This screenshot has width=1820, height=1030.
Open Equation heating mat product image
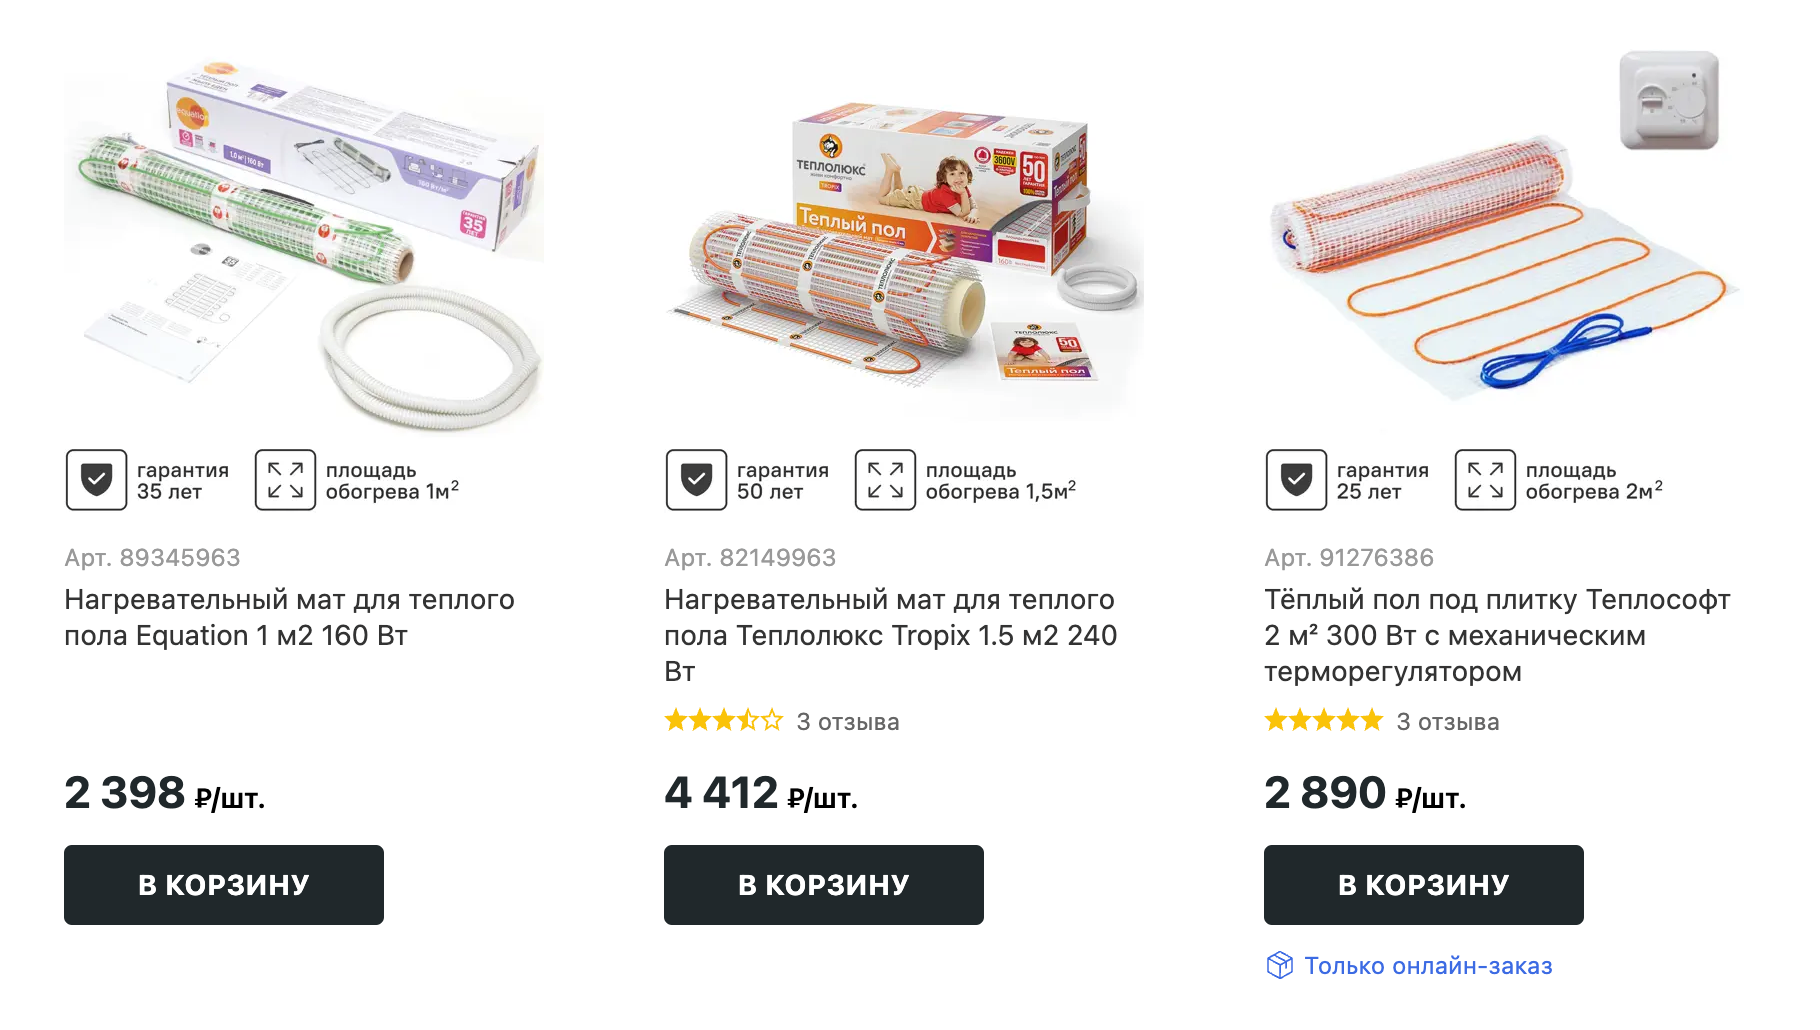304,240
